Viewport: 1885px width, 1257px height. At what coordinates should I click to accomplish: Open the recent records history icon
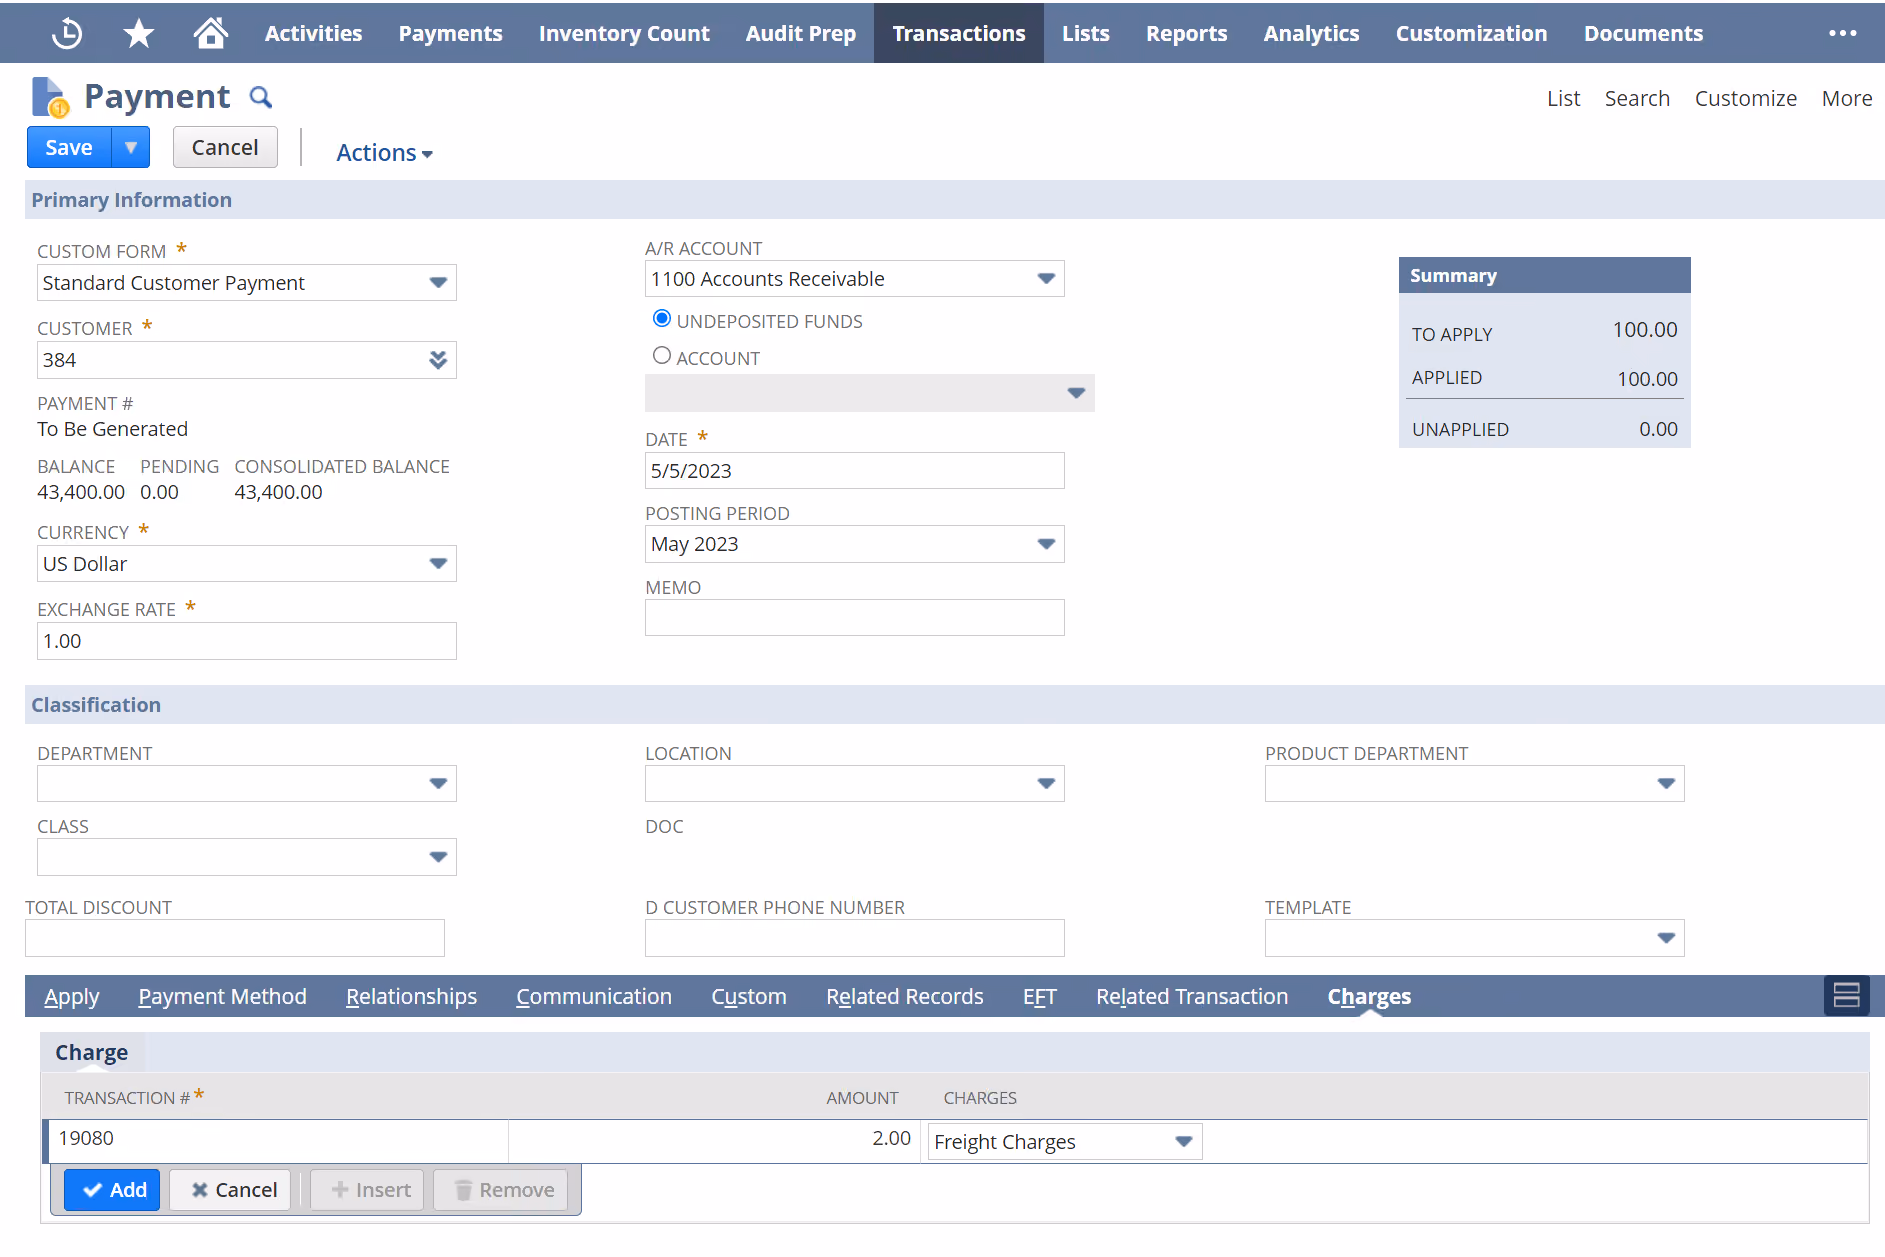[x=67, y=33]
